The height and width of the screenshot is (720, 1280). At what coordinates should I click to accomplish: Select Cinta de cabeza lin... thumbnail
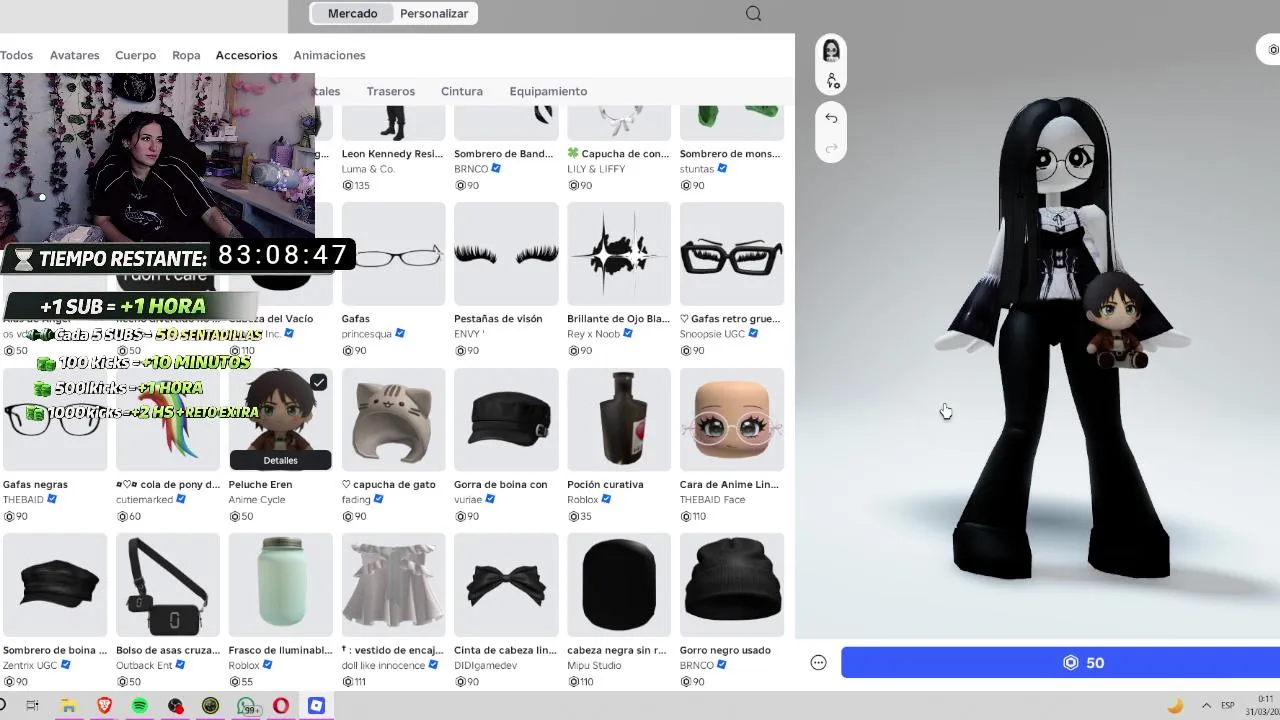coord(506,585)
